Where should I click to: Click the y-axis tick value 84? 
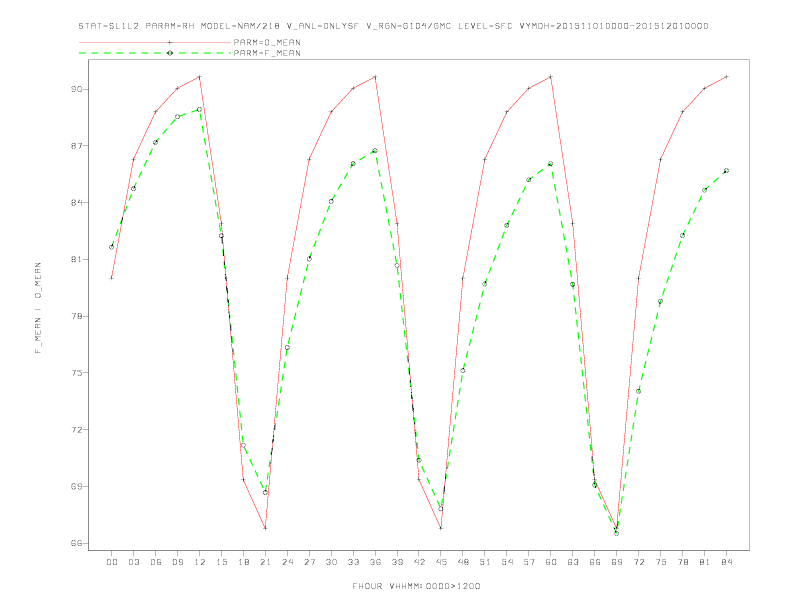pyautogui.click(x=76, y=203)
